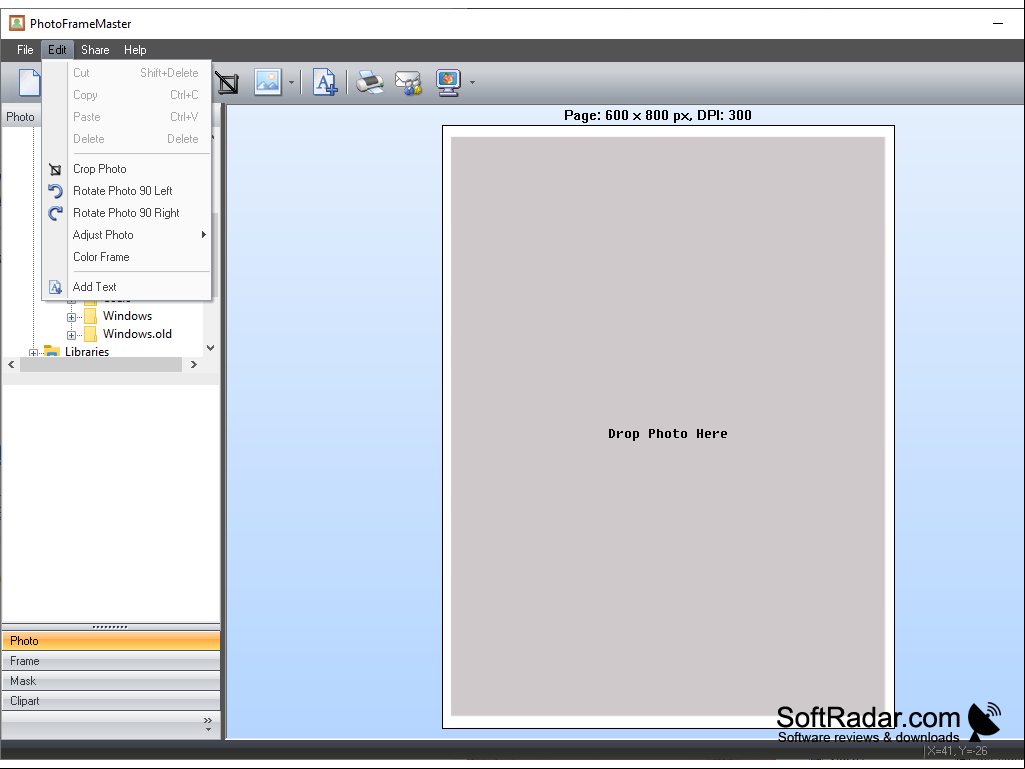Click the send by email toolbar icon
Screen dimensions: 1025x769
409,83
